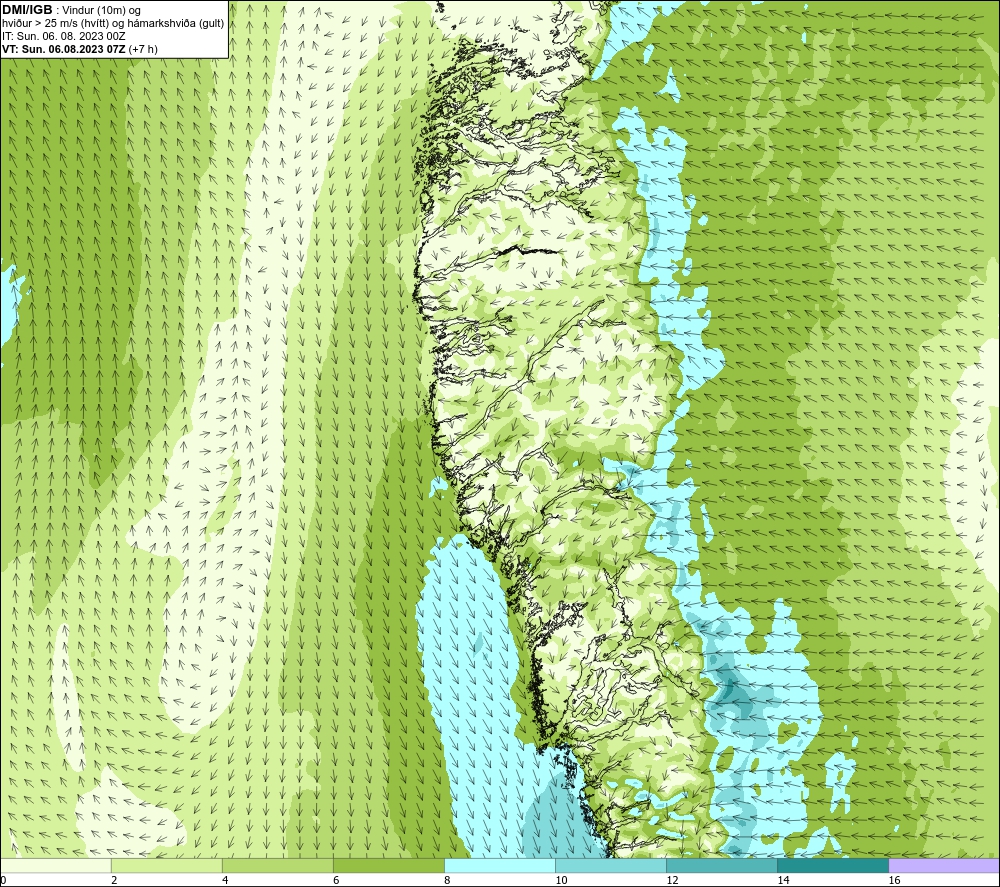This screenshot has width=1000, height=887.
Task: Click the 10–12 m/s turquoise swatch
Action: point(611,865)
